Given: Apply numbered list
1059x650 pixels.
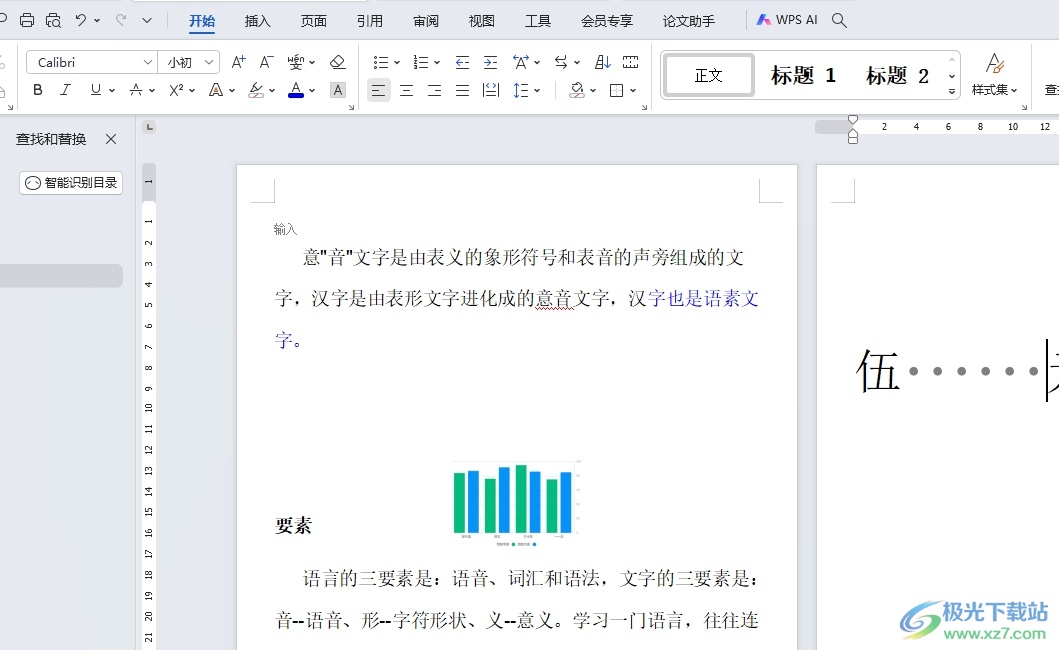Looking at the screenshot, I should [421, 62].
